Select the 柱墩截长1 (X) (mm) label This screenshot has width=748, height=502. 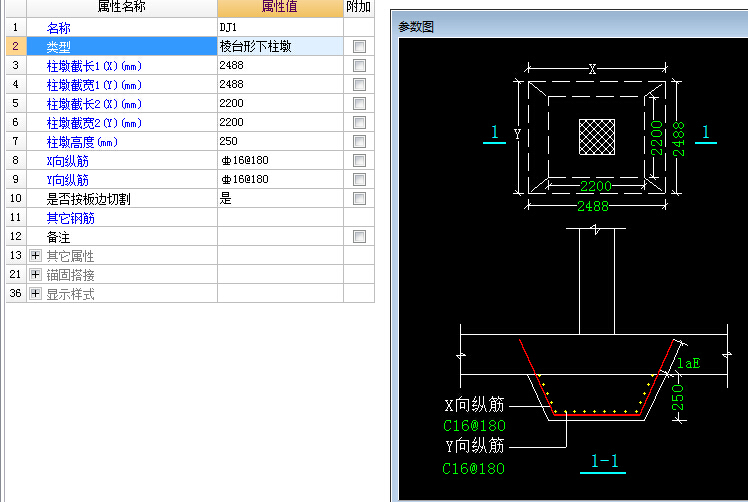pyautogui.click(x=94, y=66)
